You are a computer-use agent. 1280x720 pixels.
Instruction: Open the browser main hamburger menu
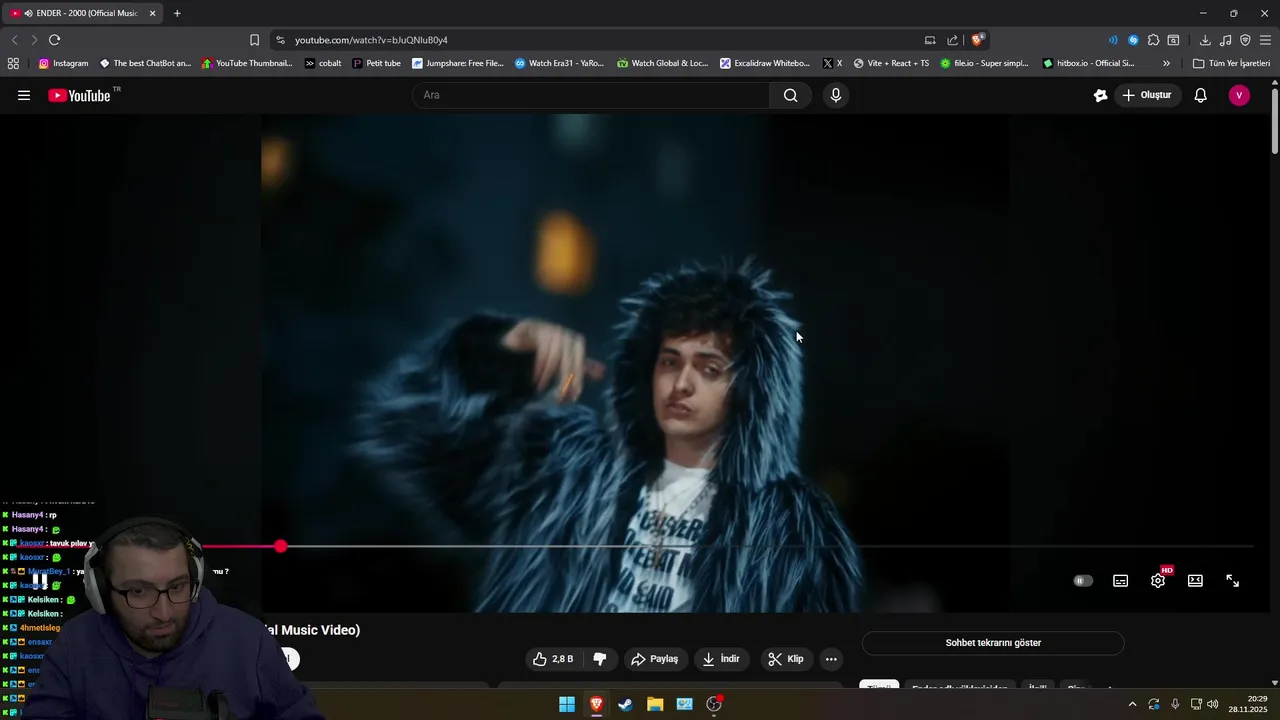click(x=1265, y=40)
